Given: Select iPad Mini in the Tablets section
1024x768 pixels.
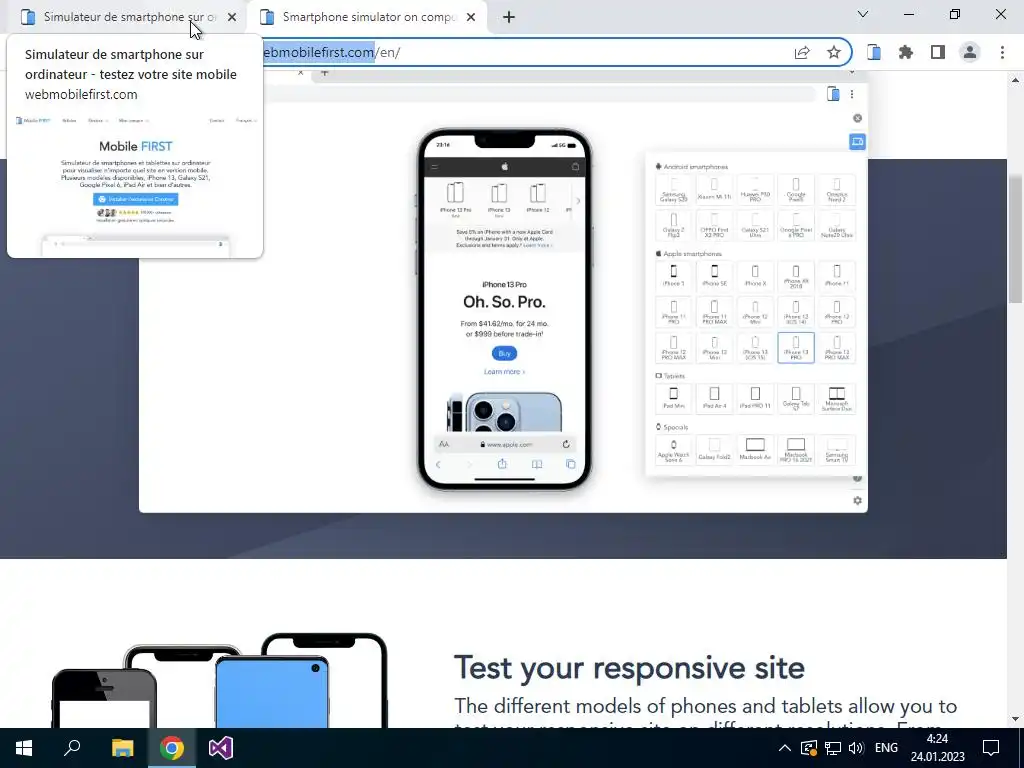Looking at the screenshot, I should point(674,398).
